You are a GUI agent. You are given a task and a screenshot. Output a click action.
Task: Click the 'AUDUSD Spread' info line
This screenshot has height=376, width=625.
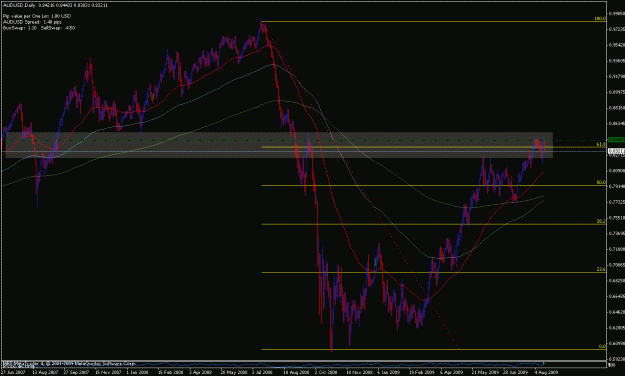[x=32, y=22]
